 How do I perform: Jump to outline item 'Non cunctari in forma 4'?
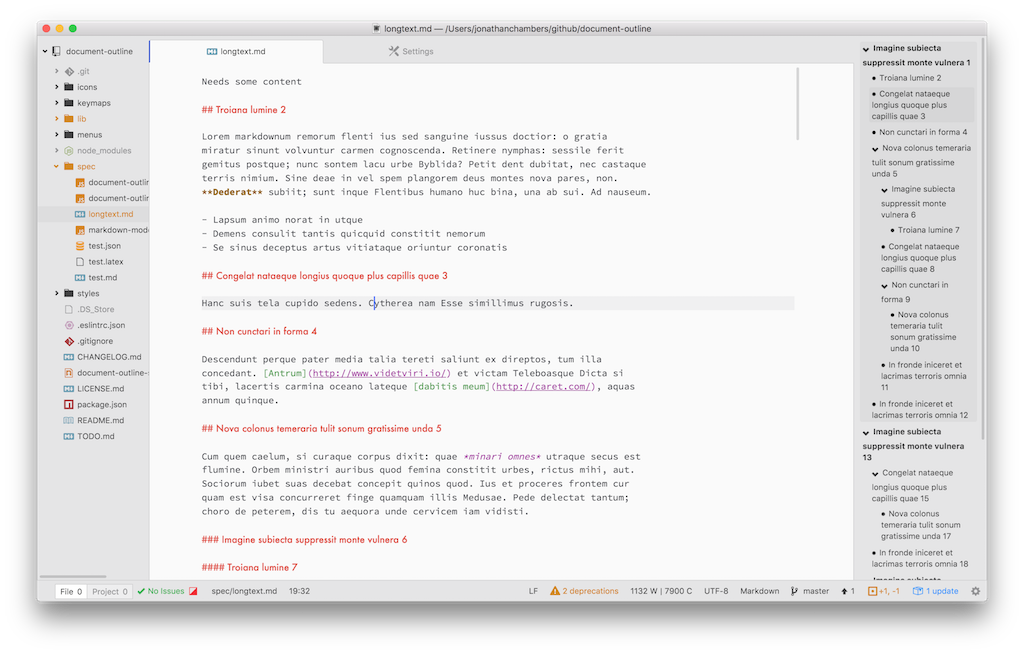tap(923, 132)
